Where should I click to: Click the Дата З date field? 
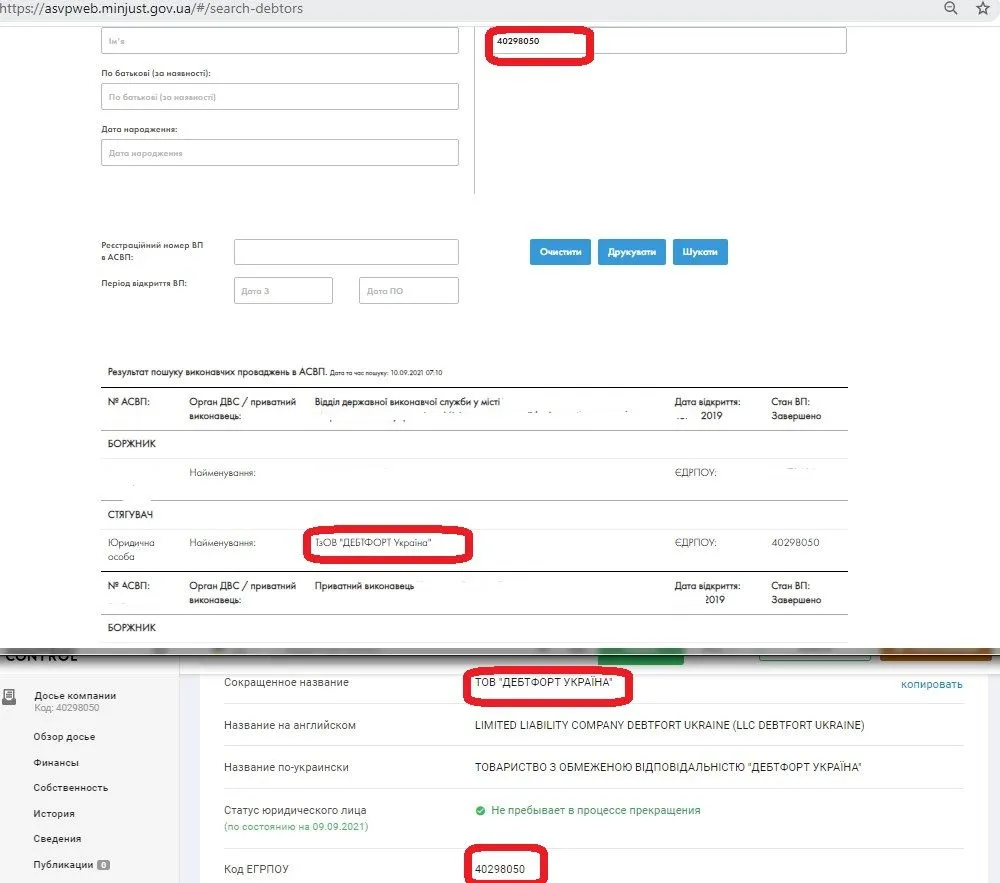283,291
